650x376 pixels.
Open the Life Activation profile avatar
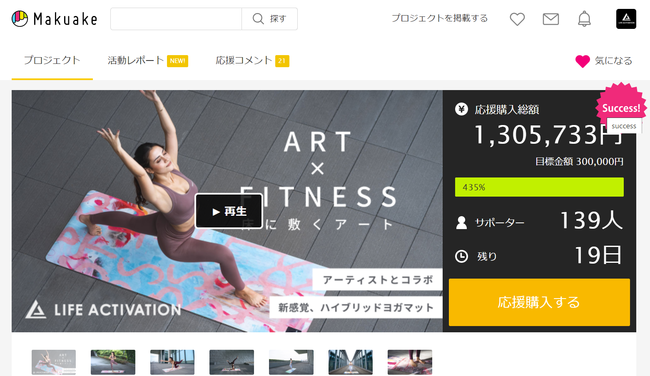(x=626, y=19)
